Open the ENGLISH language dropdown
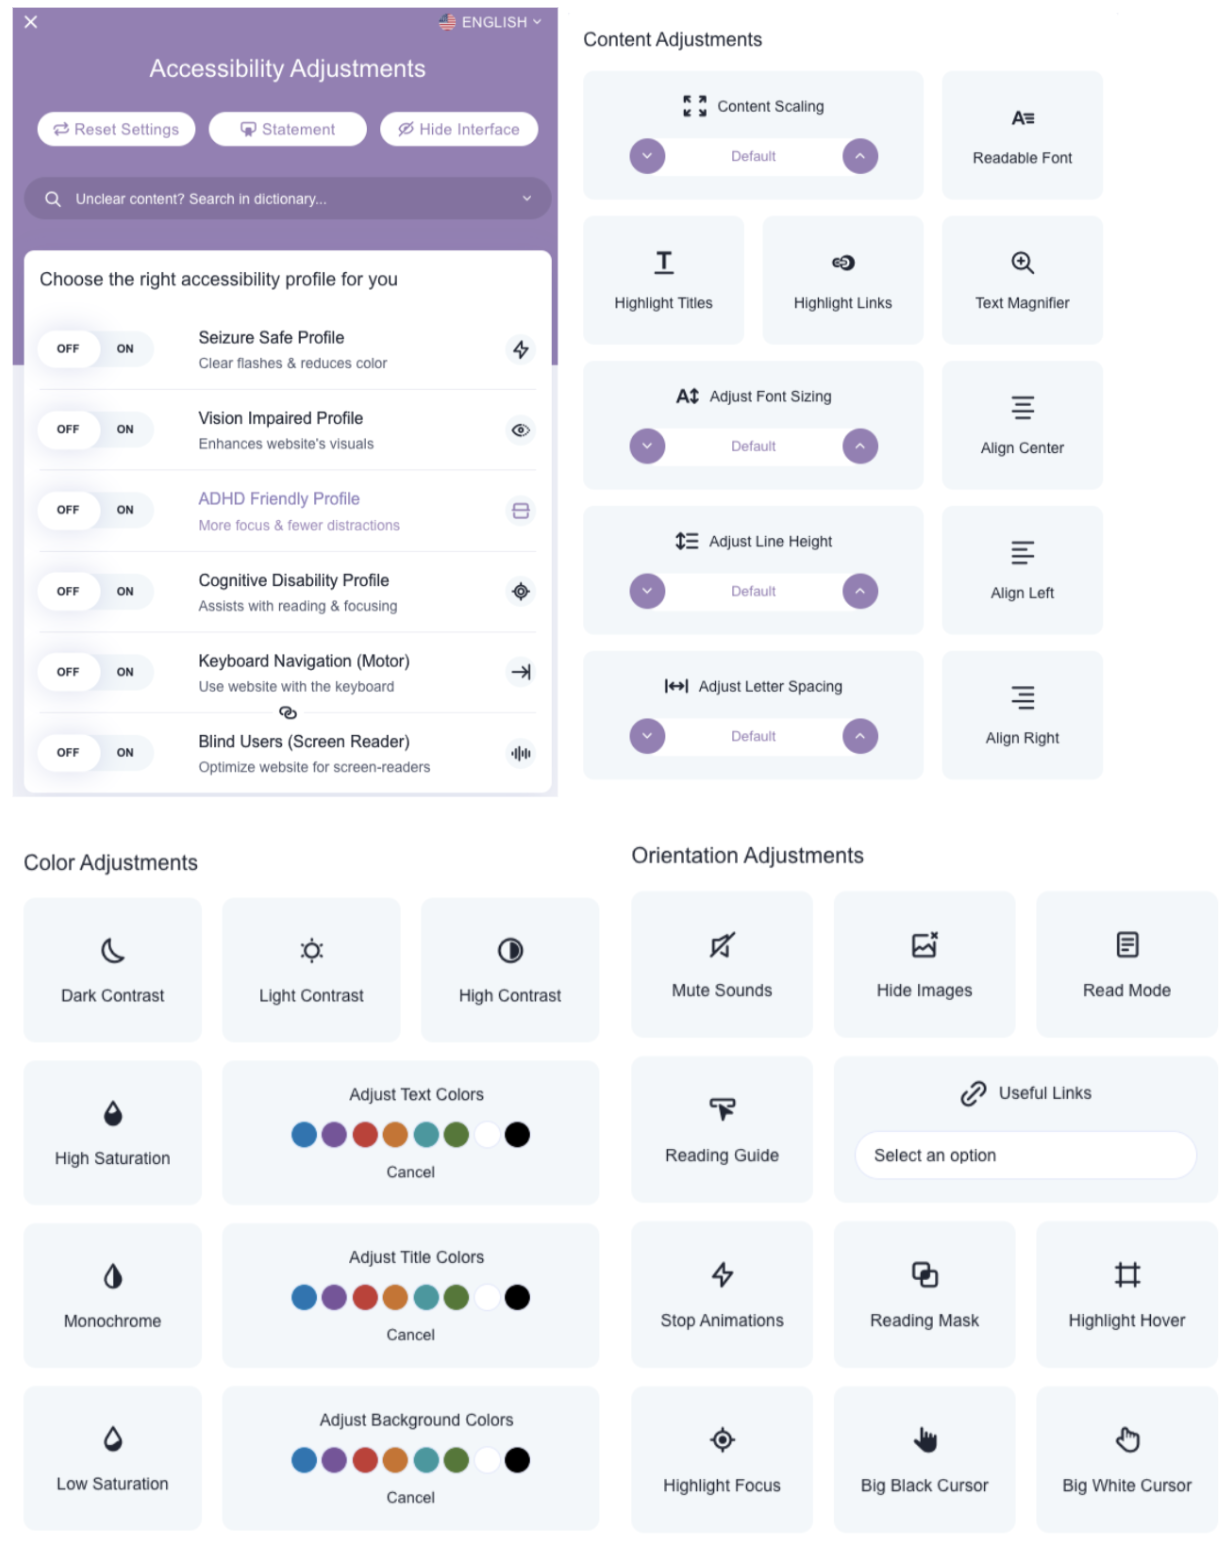1232x1556 pixels. click(x=491, y=22)
